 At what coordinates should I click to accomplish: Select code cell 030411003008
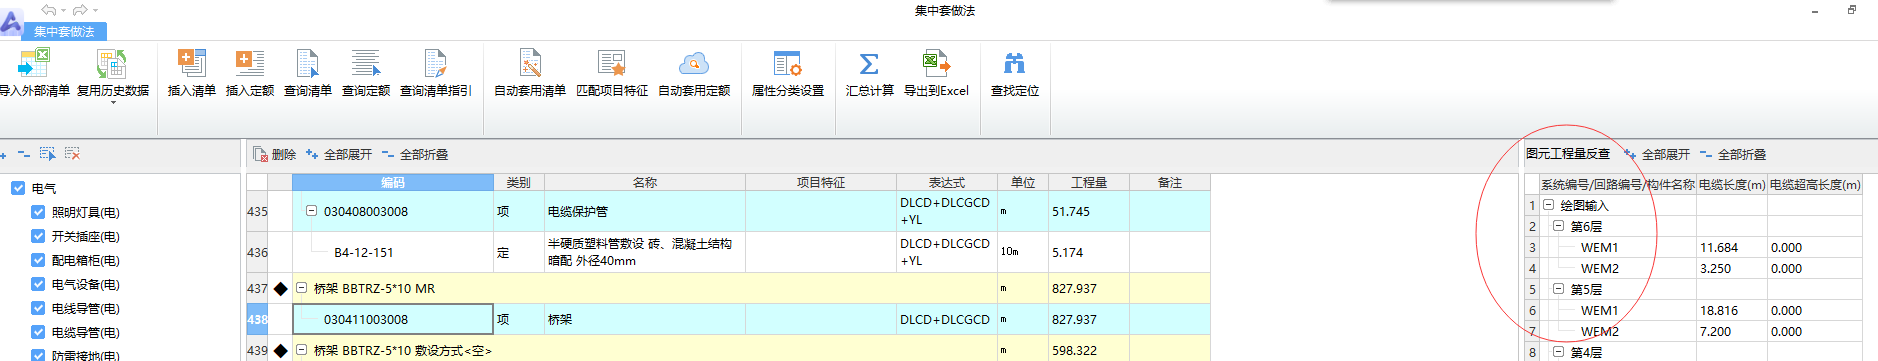[393, 319]
